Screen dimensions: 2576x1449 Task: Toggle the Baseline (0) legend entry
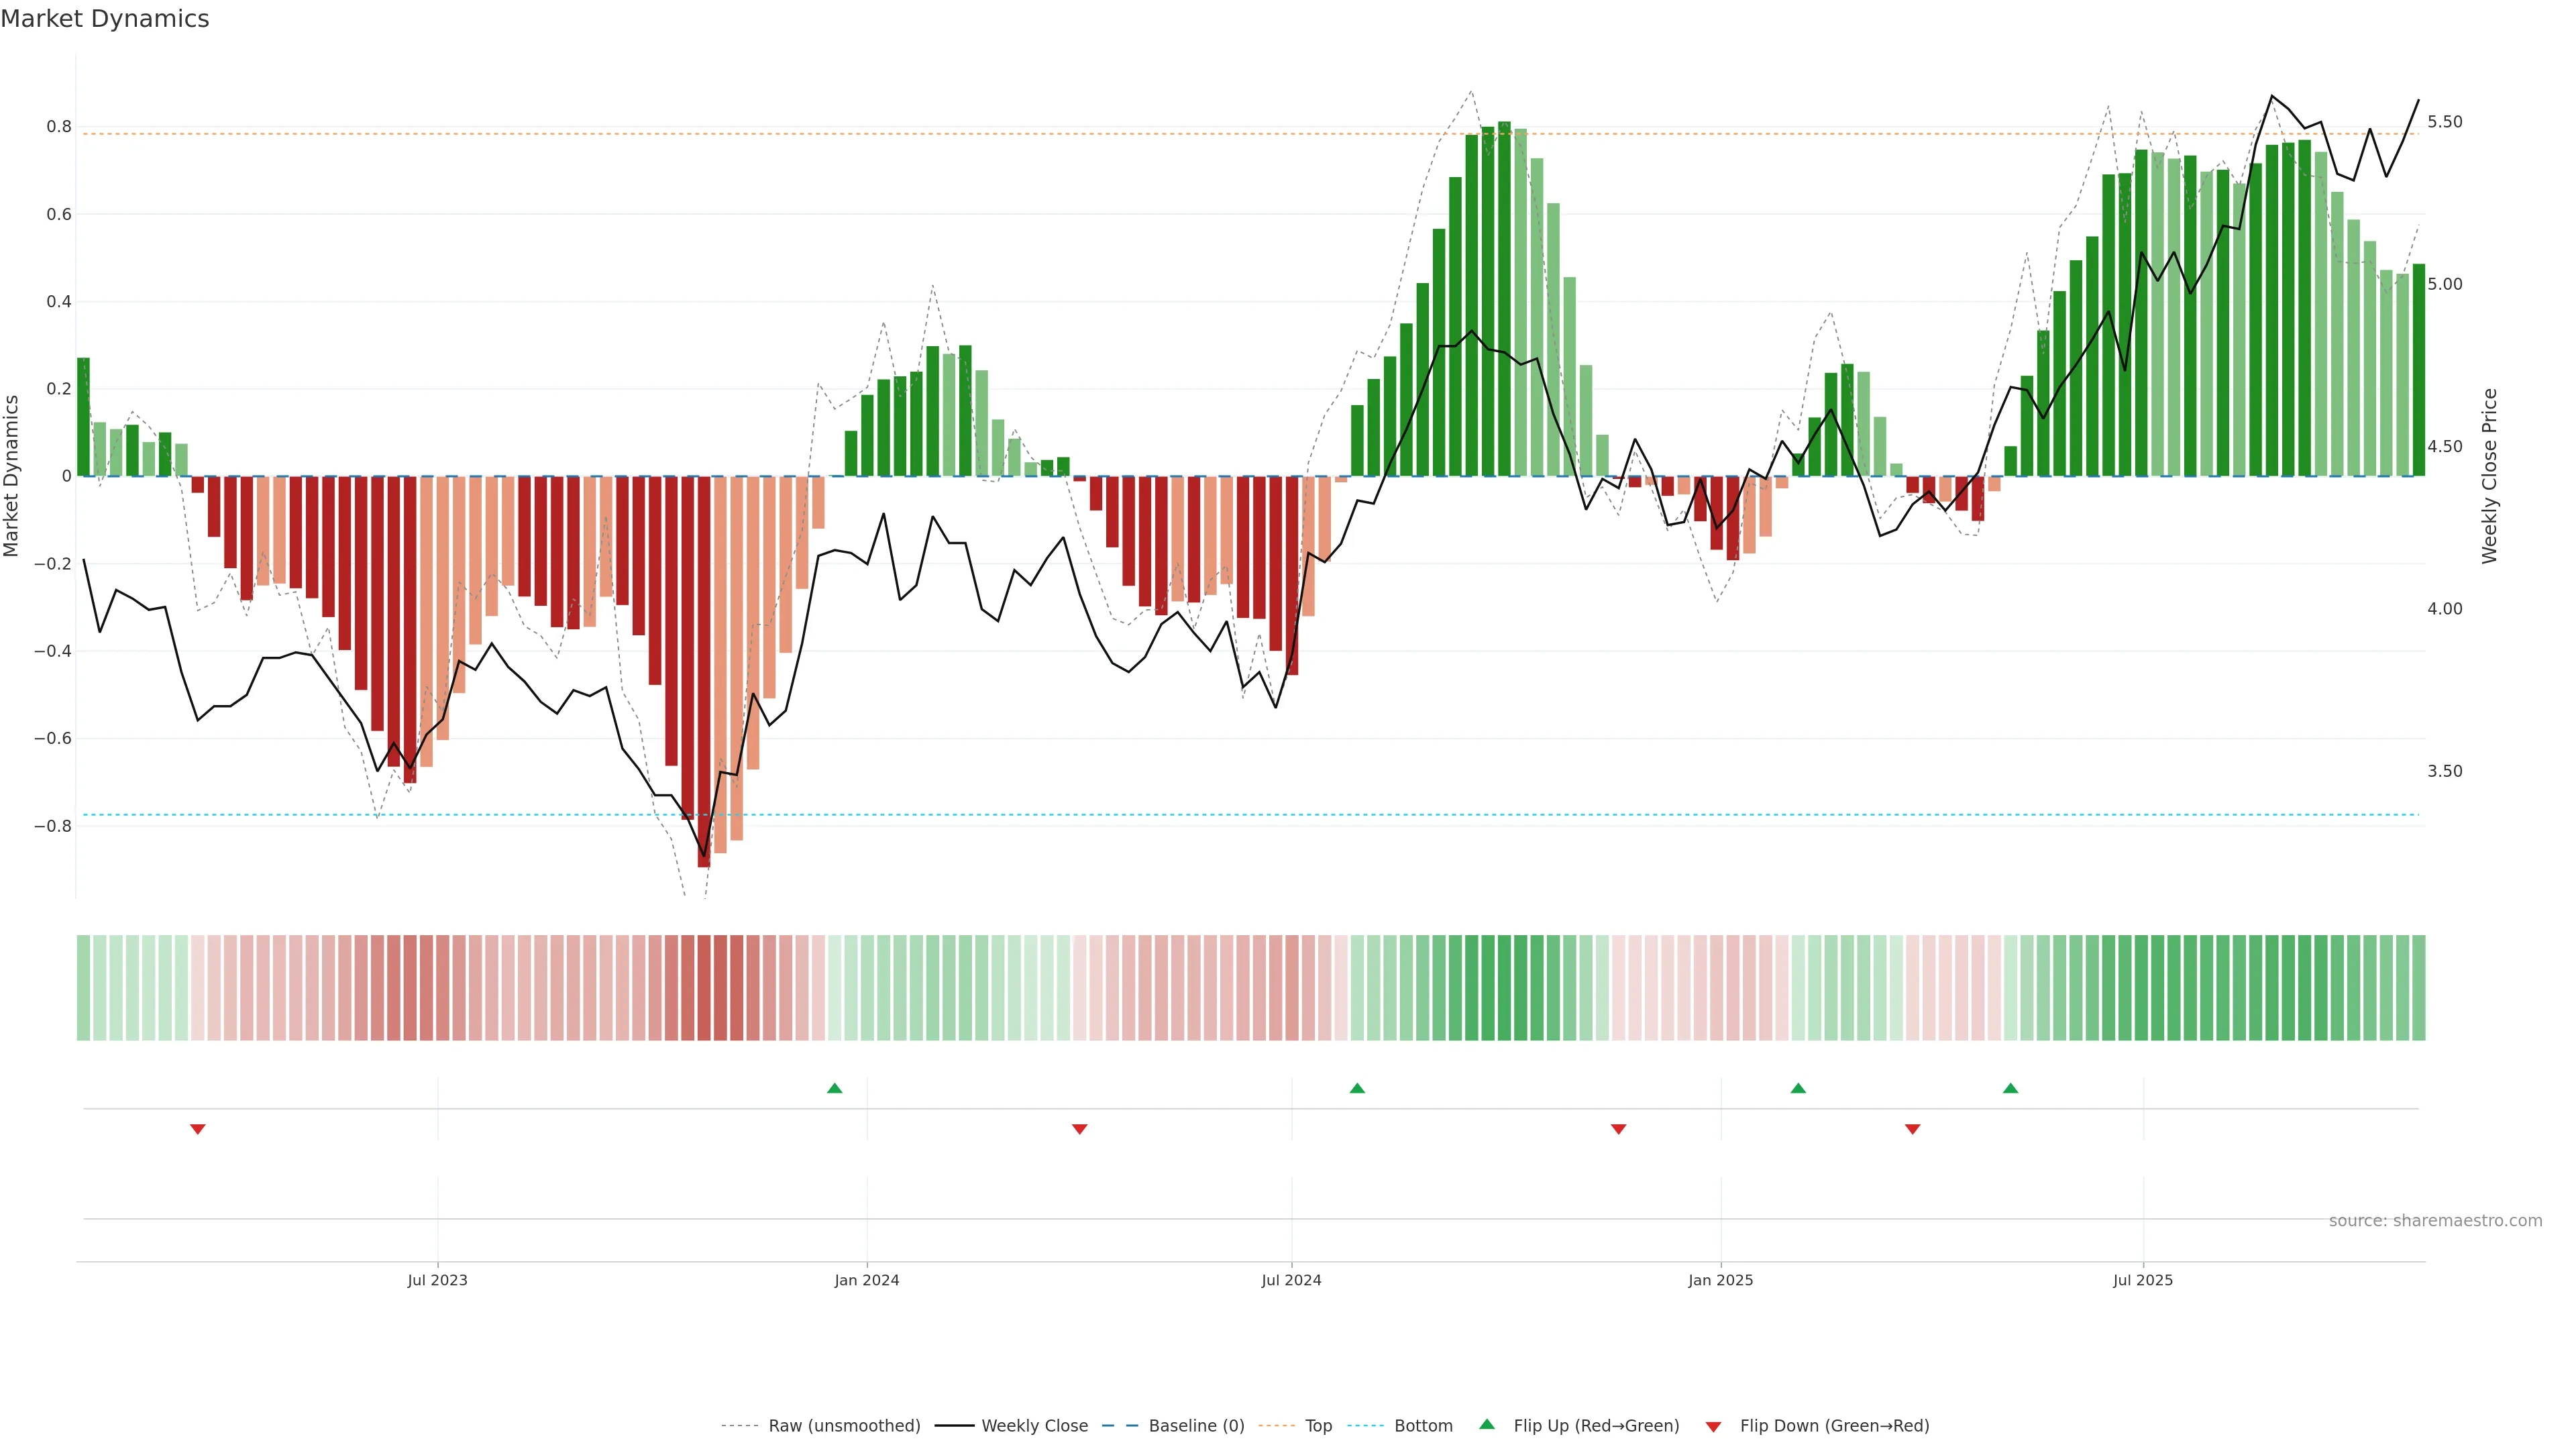tap(1196, 1426)
